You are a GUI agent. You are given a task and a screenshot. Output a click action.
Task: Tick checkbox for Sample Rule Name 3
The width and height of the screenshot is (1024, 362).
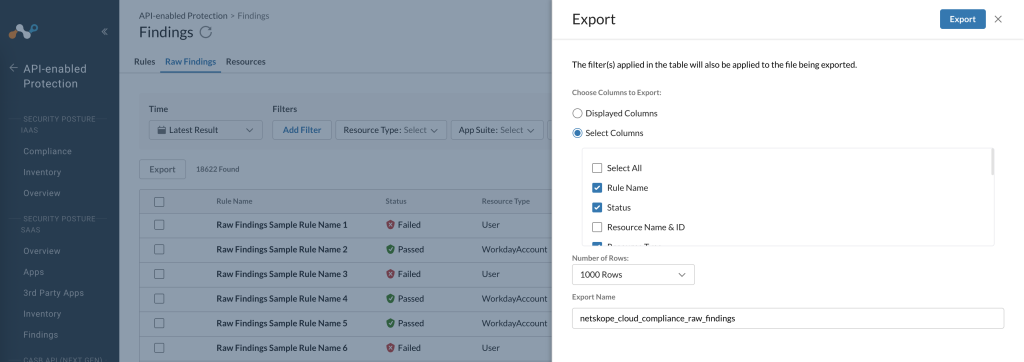pos(159,274)
